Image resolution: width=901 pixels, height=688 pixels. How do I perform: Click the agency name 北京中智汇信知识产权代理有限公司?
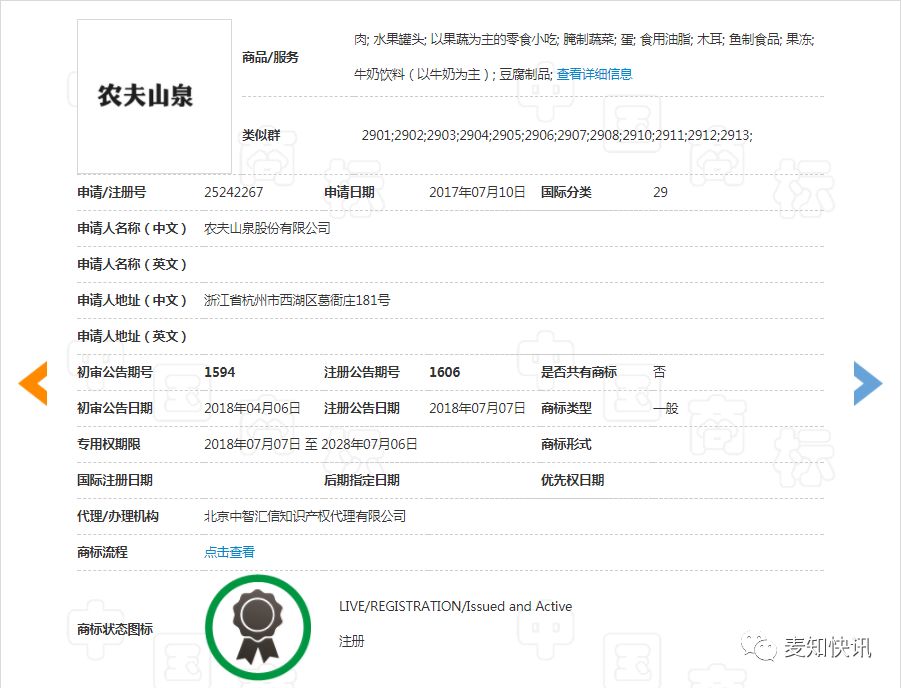click(305, 516)
